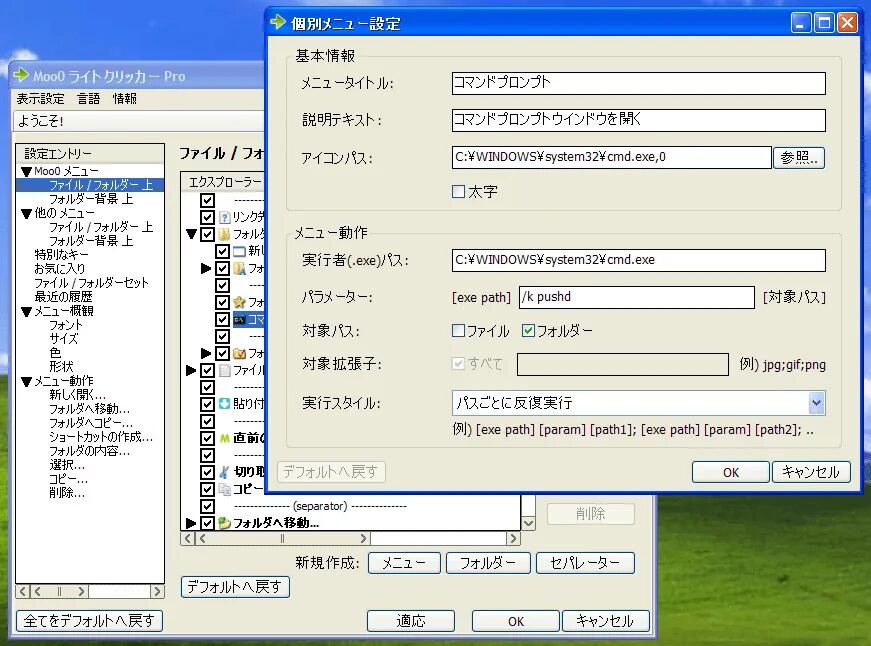Collapse the Moo0 メニュー tree node
The height and width of the screenshot is (646, 871).
pos(26,171)
